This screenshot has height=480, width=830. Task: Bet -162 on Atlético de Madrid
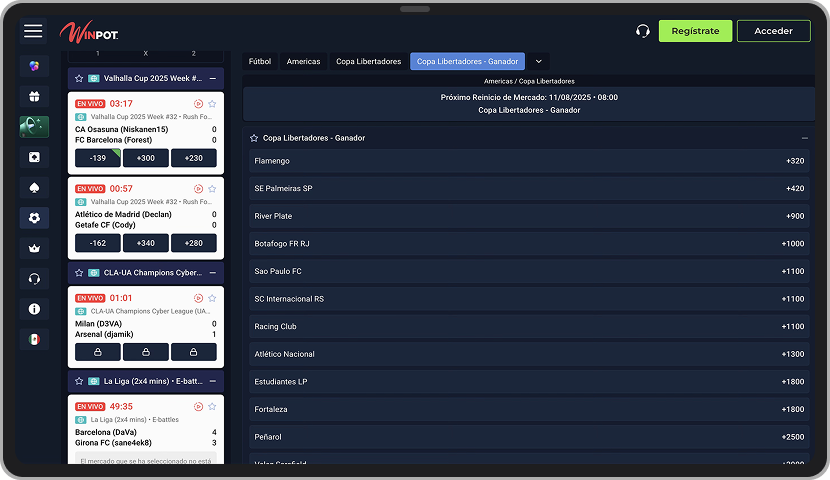(x=98, y=243)
